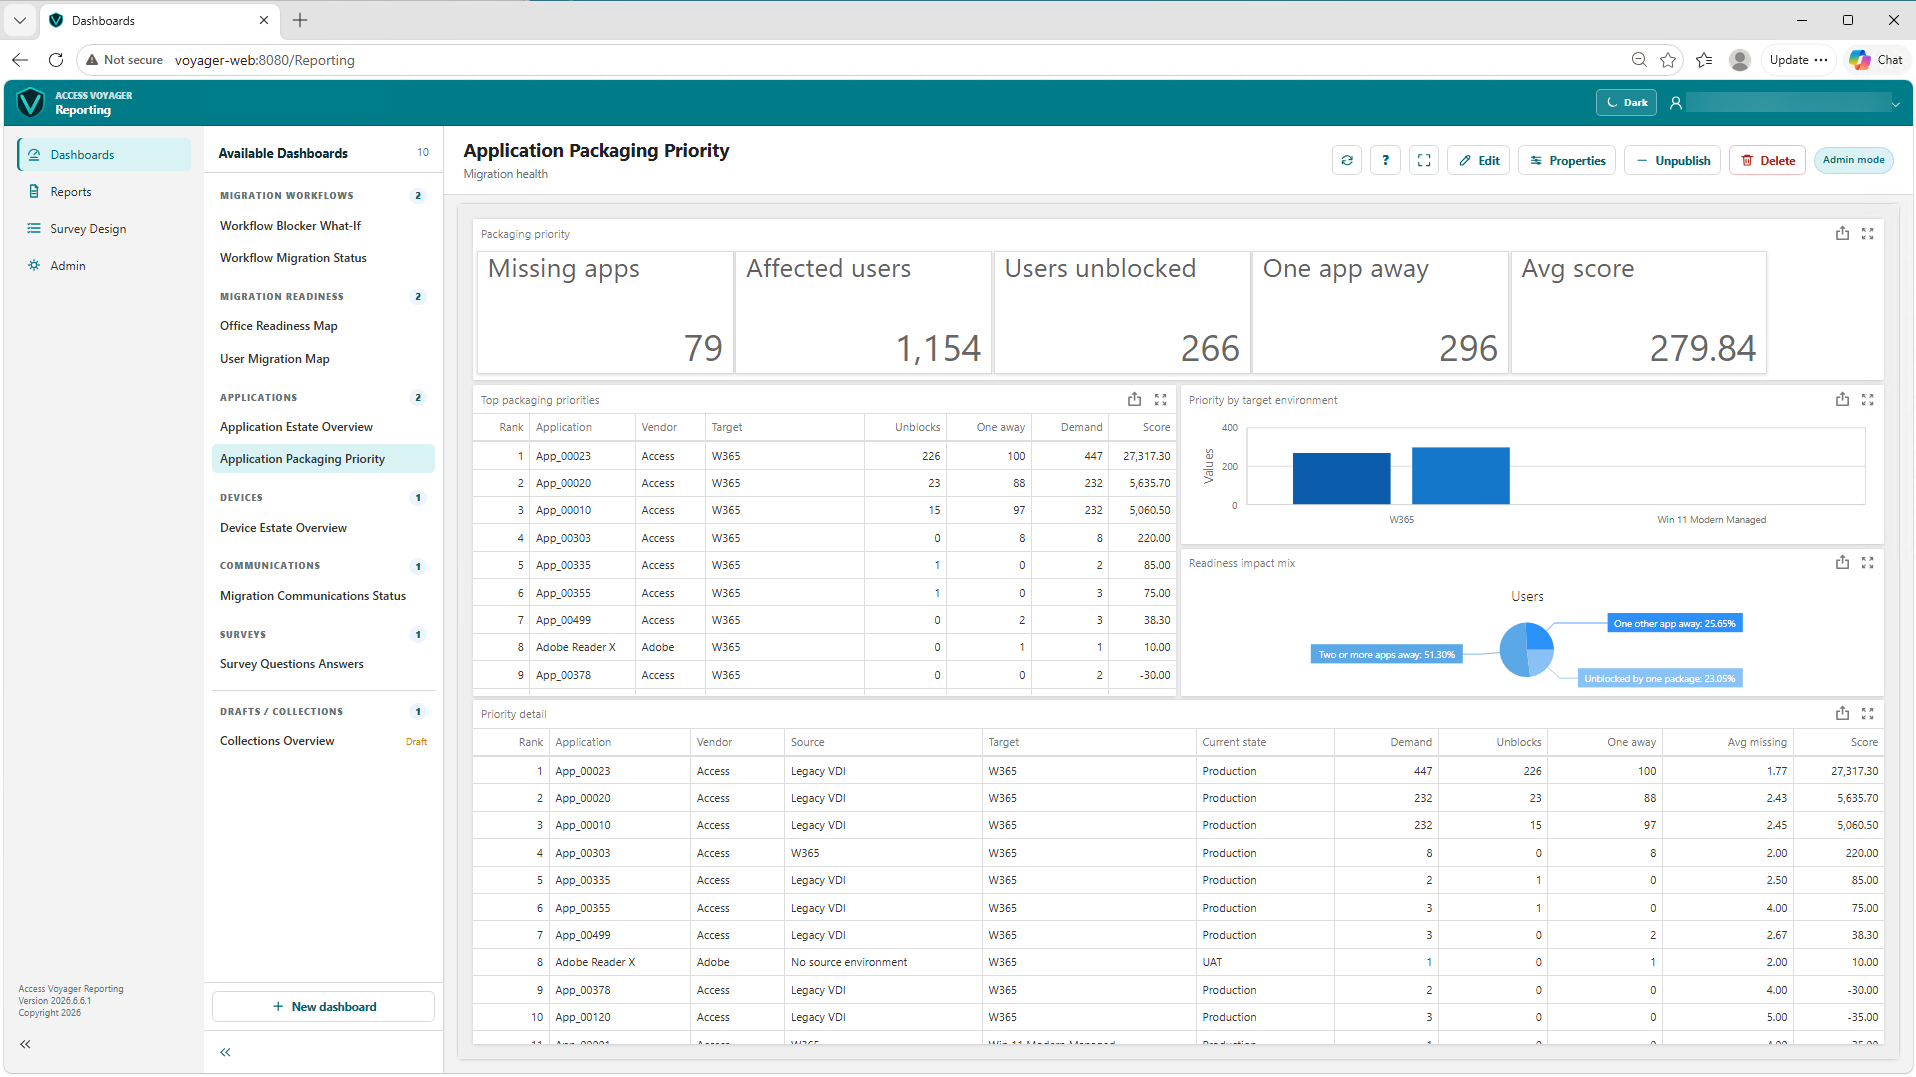Open the browser profile avatar
The height and width of the screenshot is (1077, 1916).
(1740, 60)
